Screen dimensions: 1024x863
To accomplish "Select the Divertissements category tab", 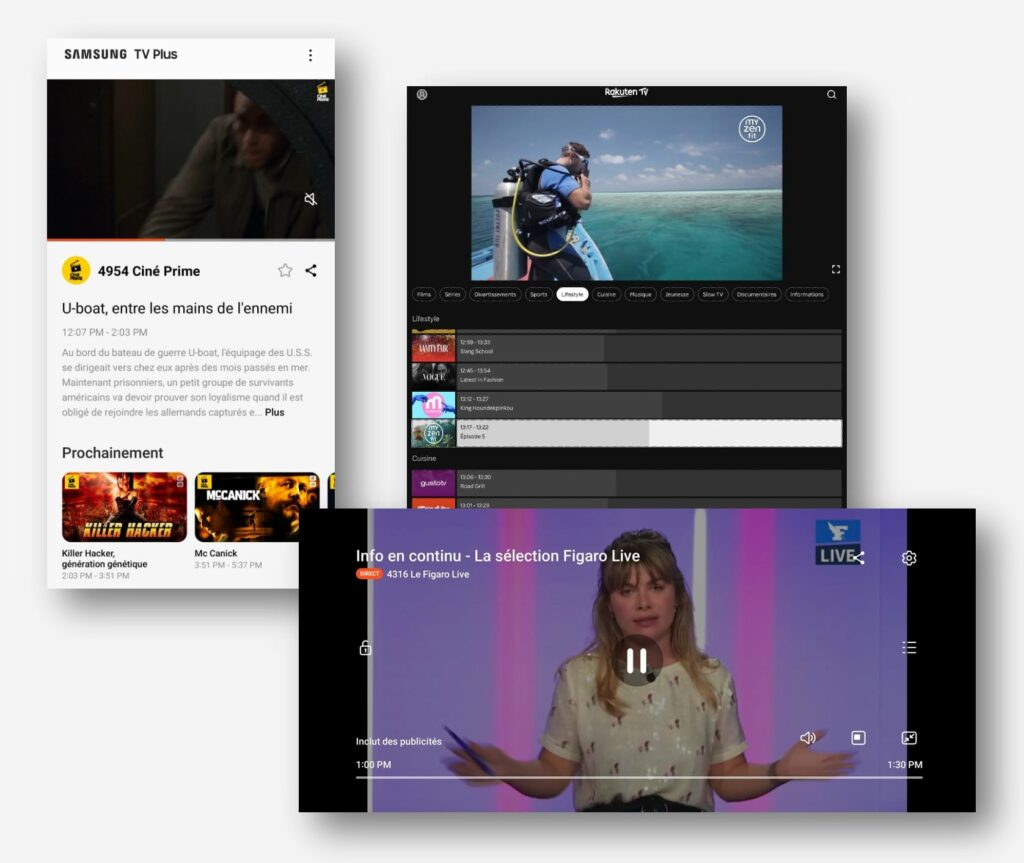I will pos(495,295).
